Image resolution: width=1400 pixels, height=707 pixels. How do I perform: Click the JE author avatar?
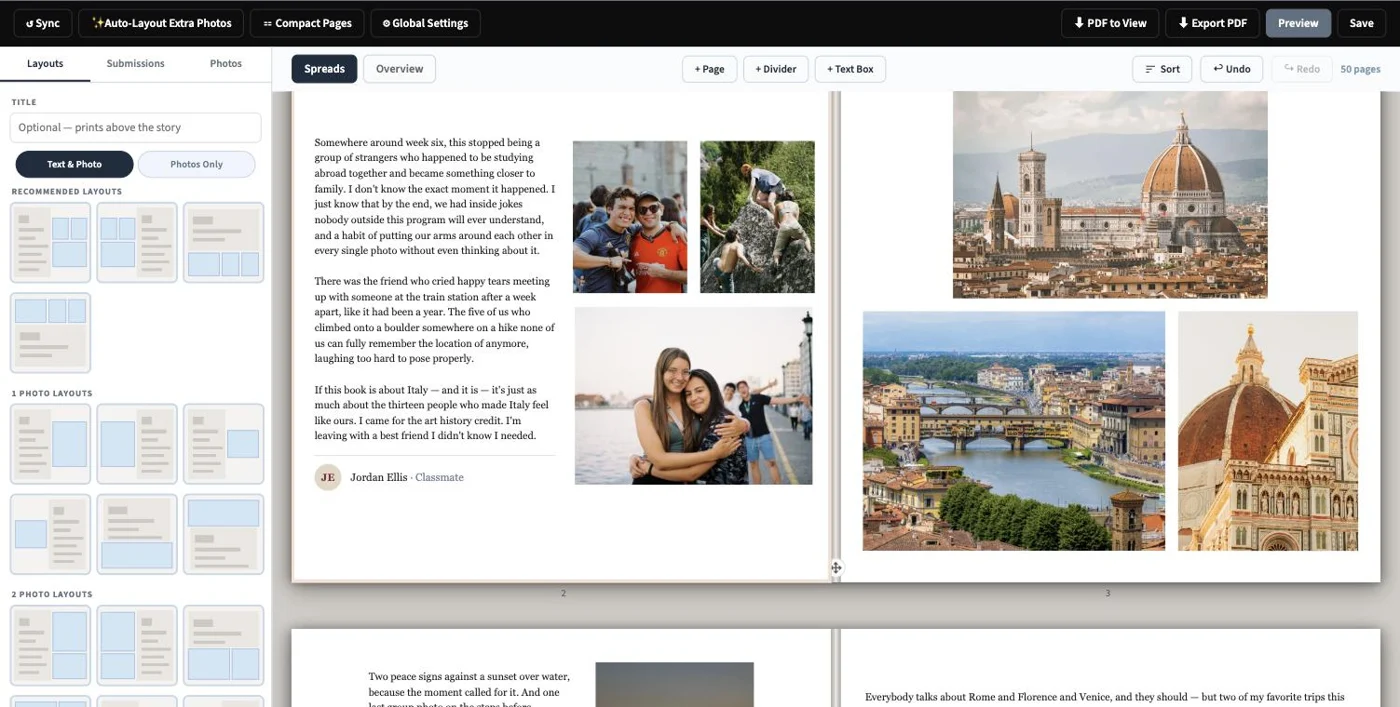coord(328,477)
